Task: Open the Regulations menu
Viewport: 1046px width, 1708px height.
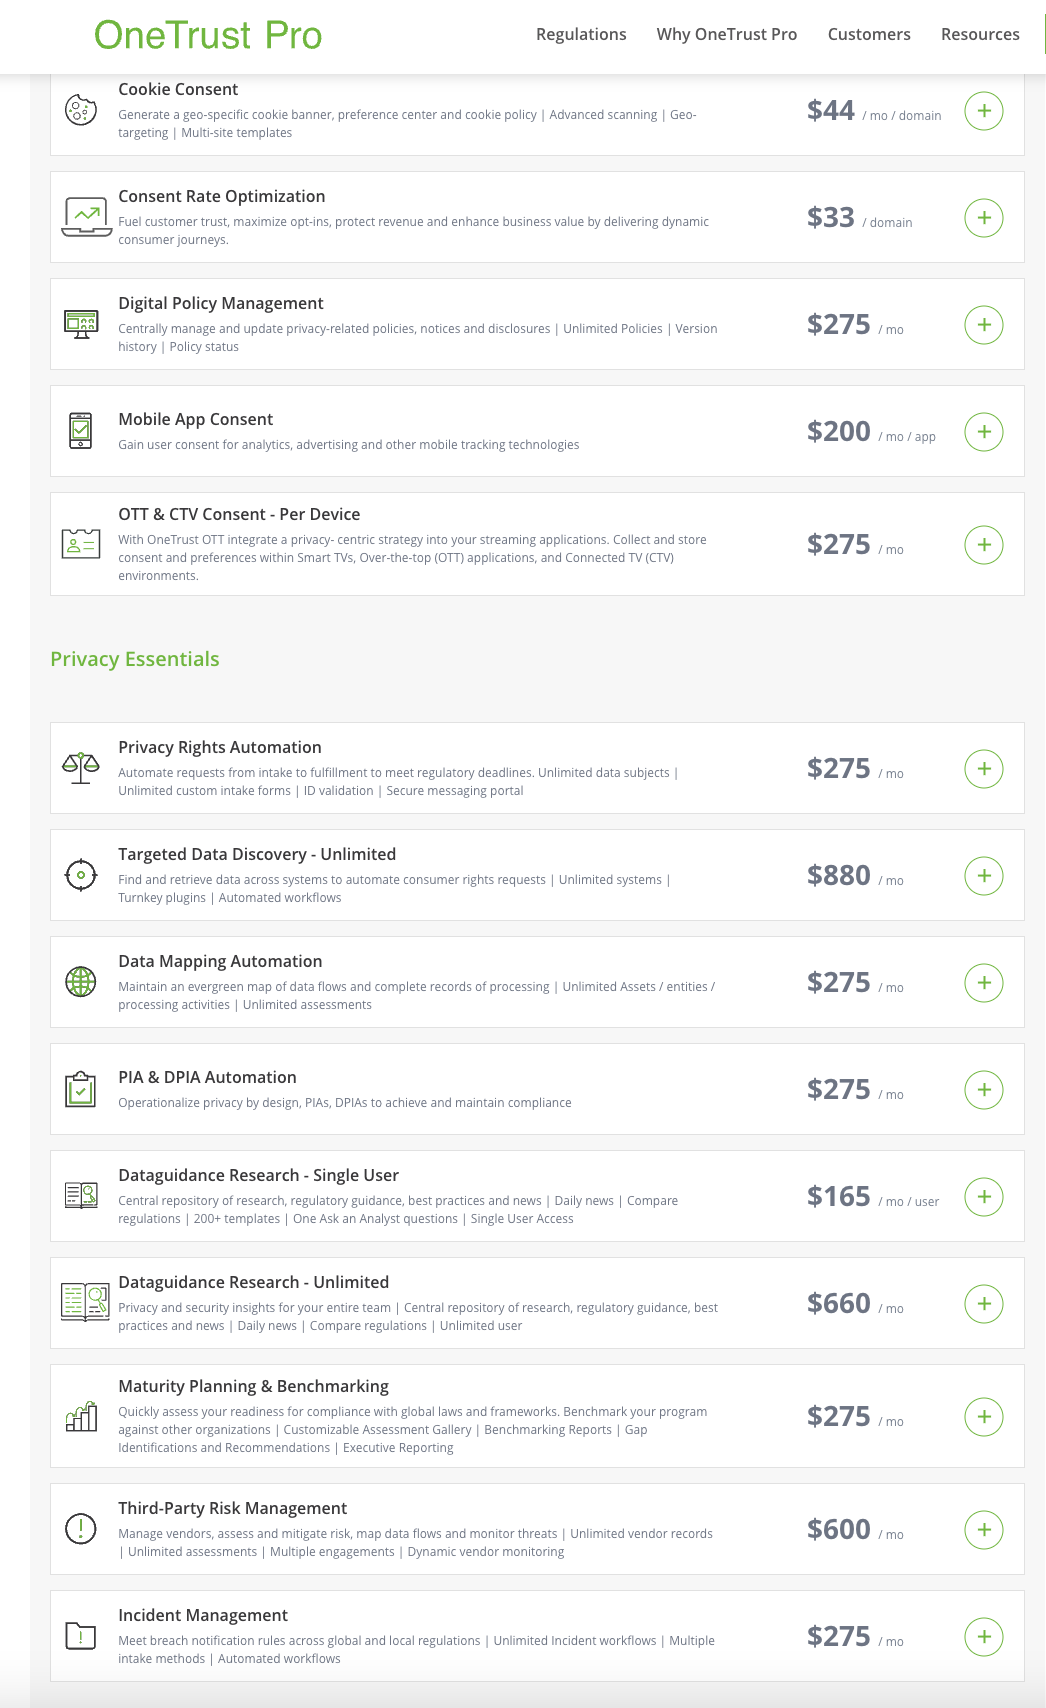Action: [x=581, y=33]
